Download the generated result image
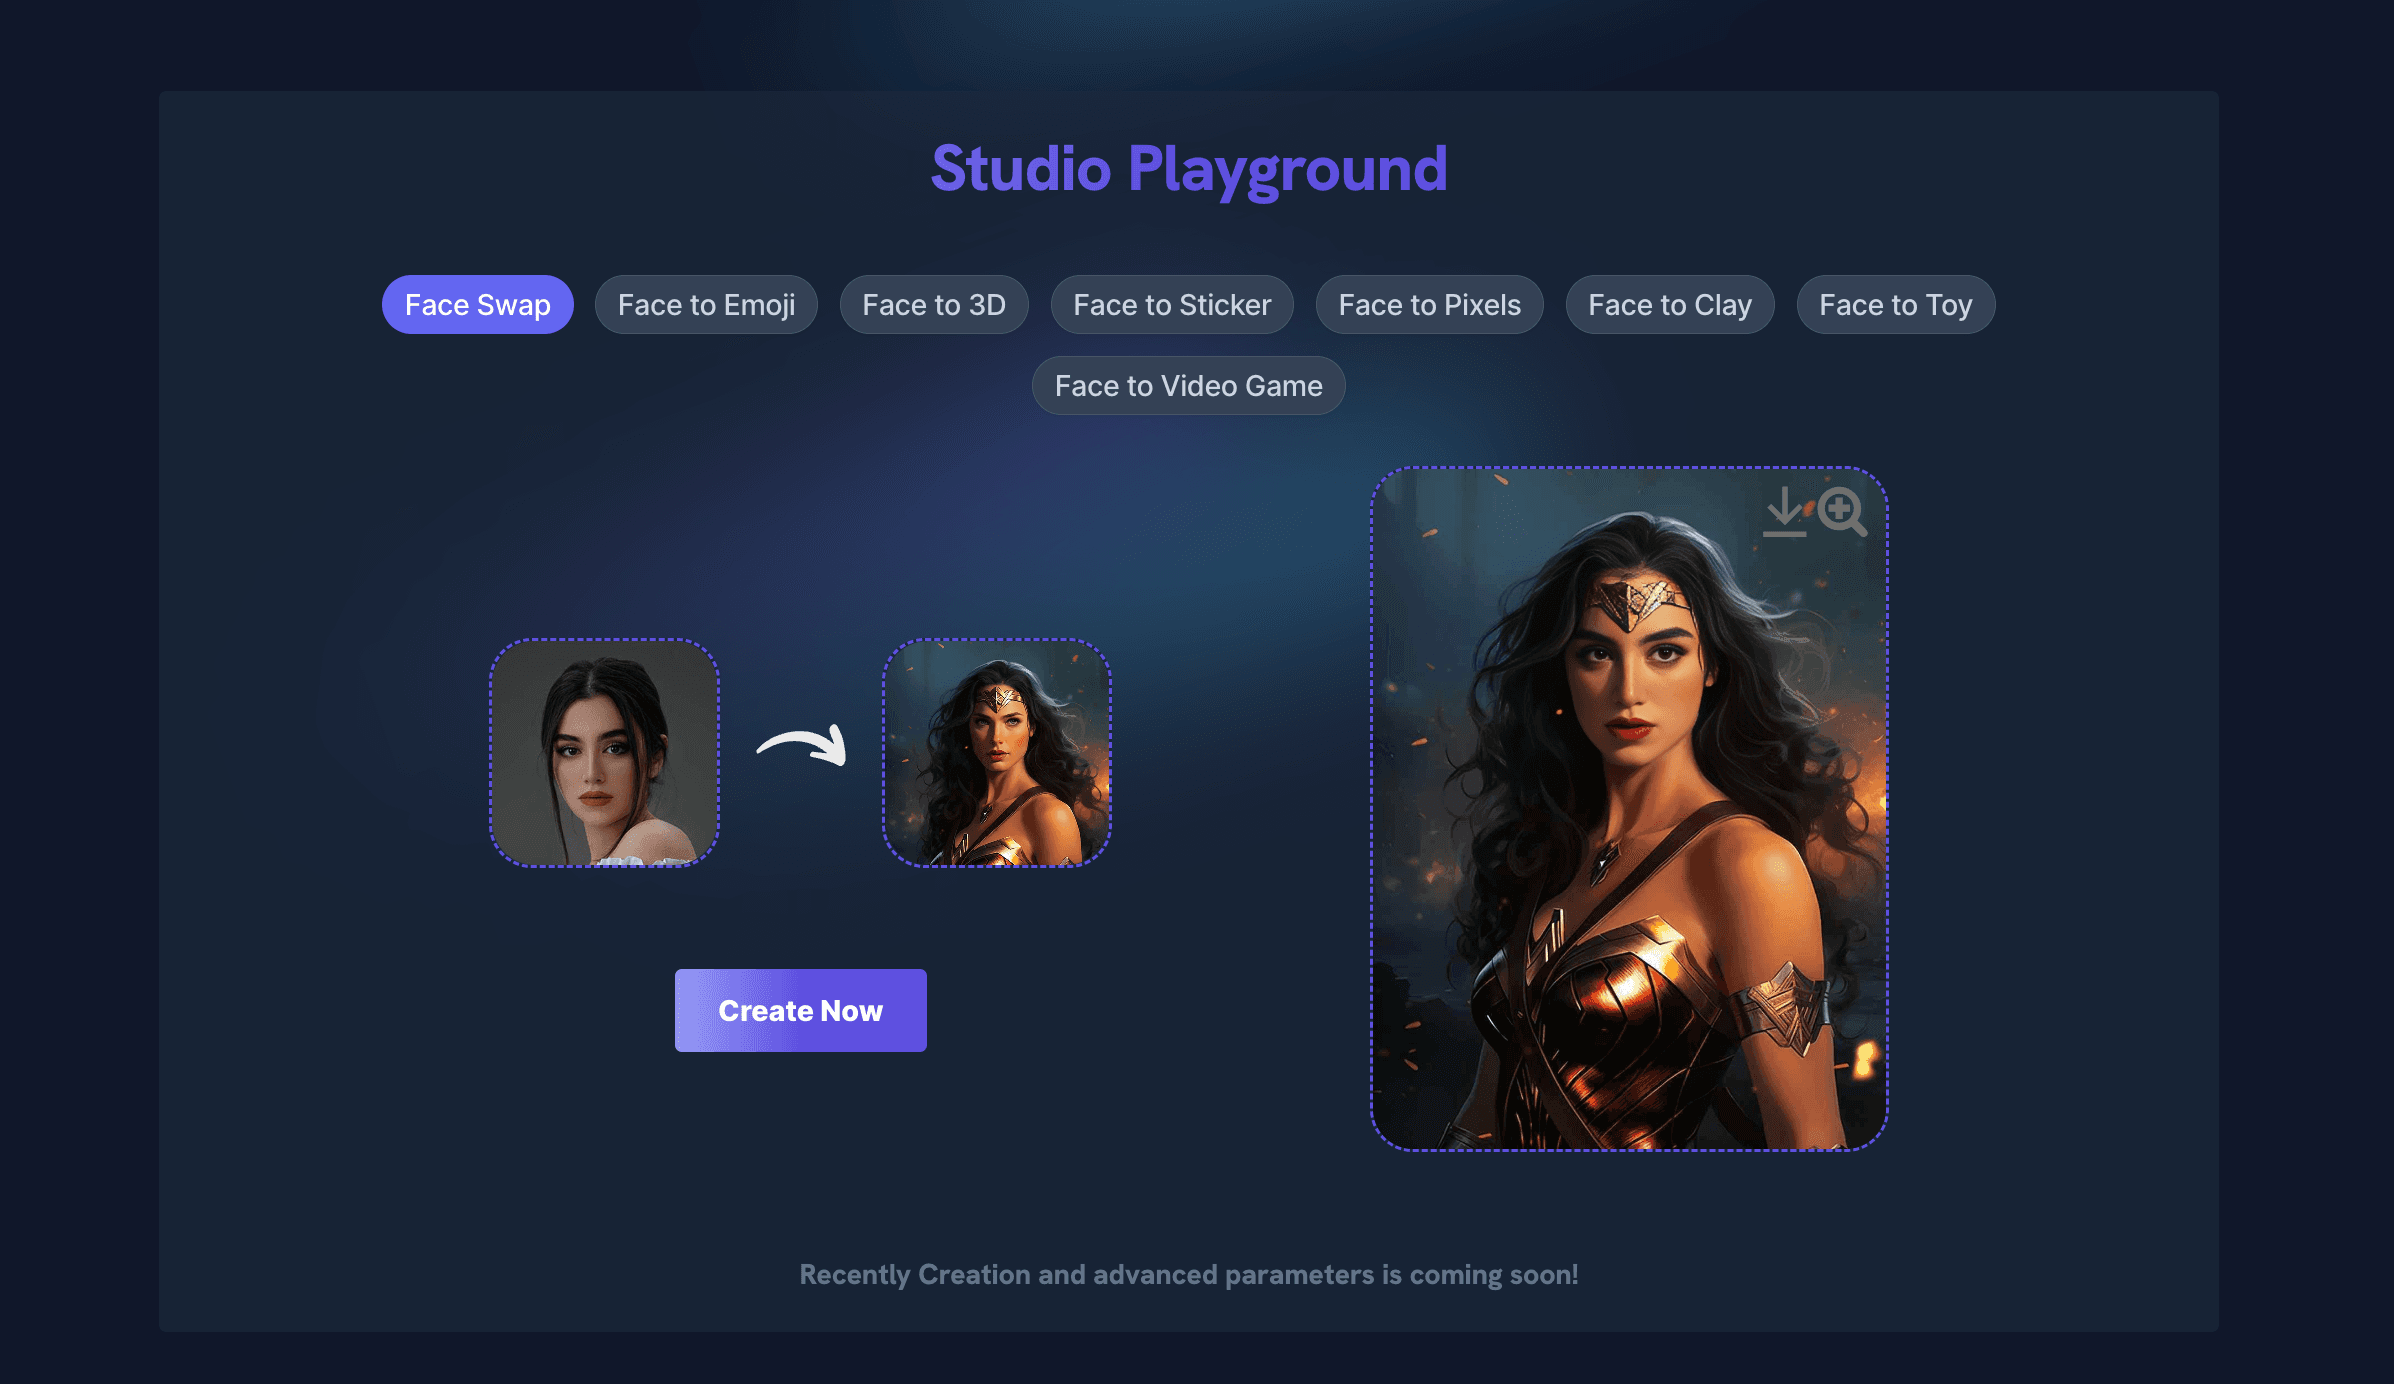This screenshot has width=2394, height=1384. click(x=1784, y=512)
